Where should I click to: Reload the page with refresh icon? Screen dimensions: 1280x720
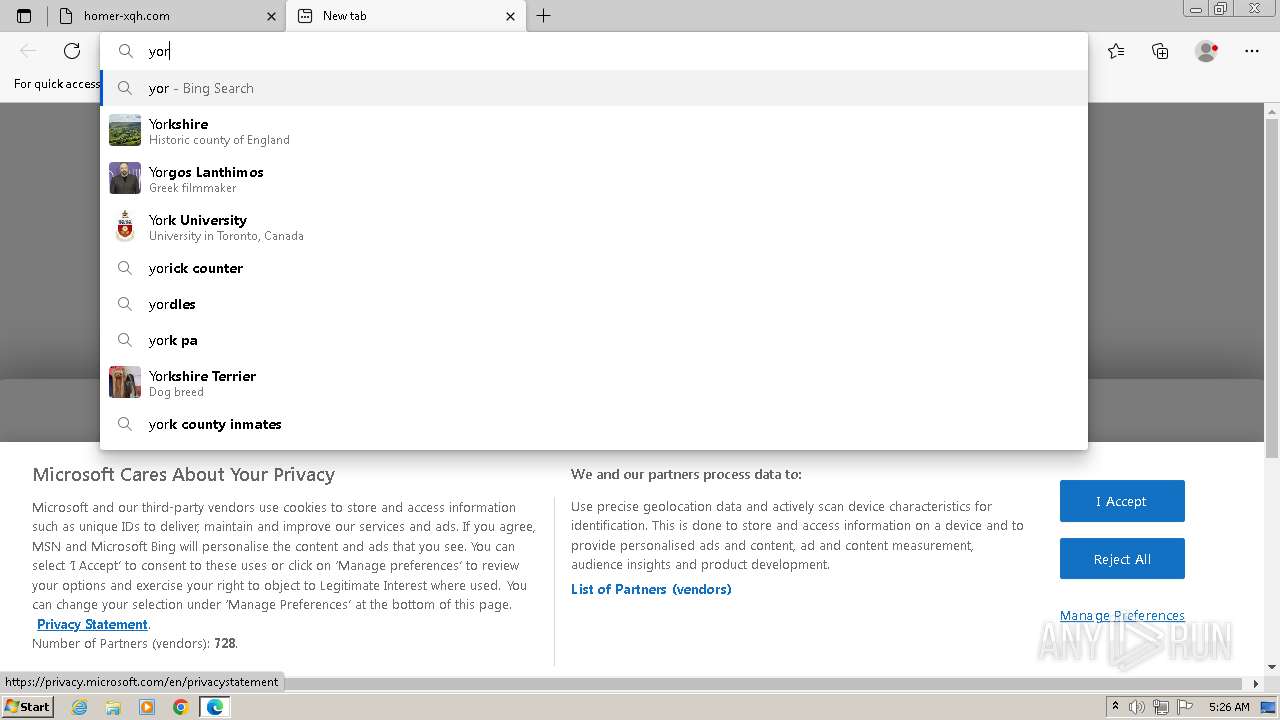[x=72, y=51]
